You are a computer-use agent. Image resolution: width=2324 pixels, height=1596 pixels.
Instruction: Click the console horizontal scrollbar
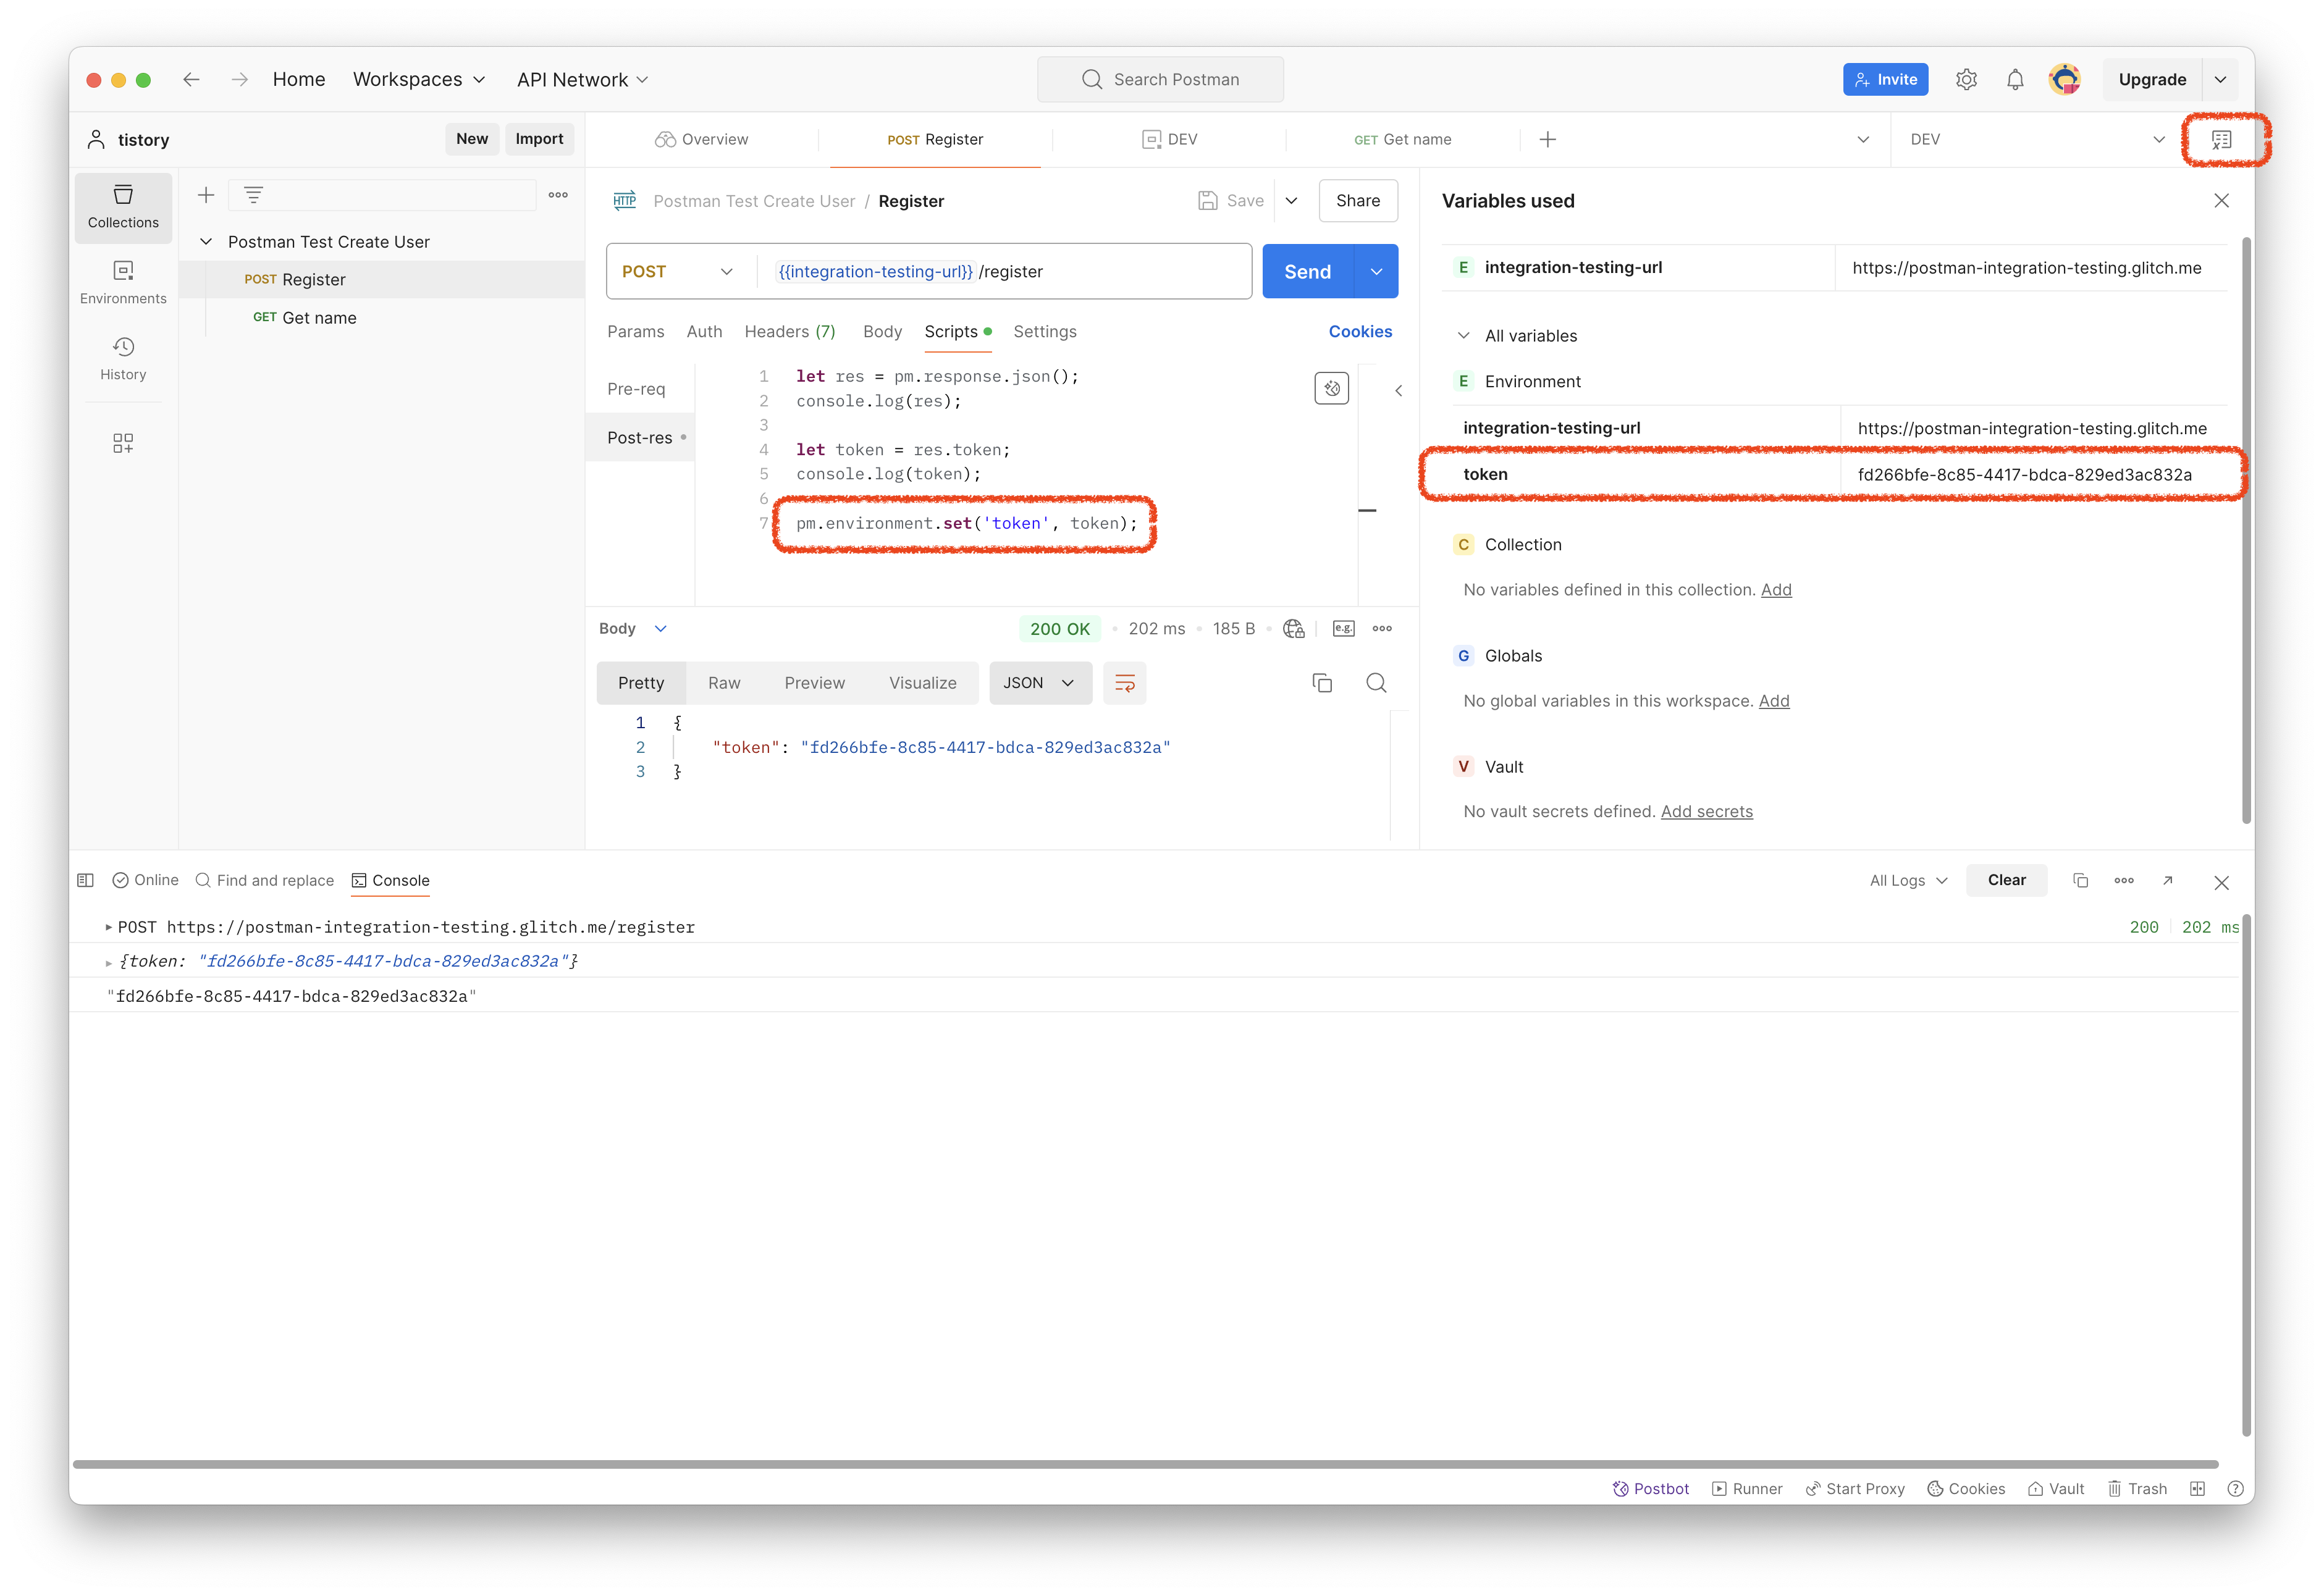pyautogui.click(x=1145, y=1464)
